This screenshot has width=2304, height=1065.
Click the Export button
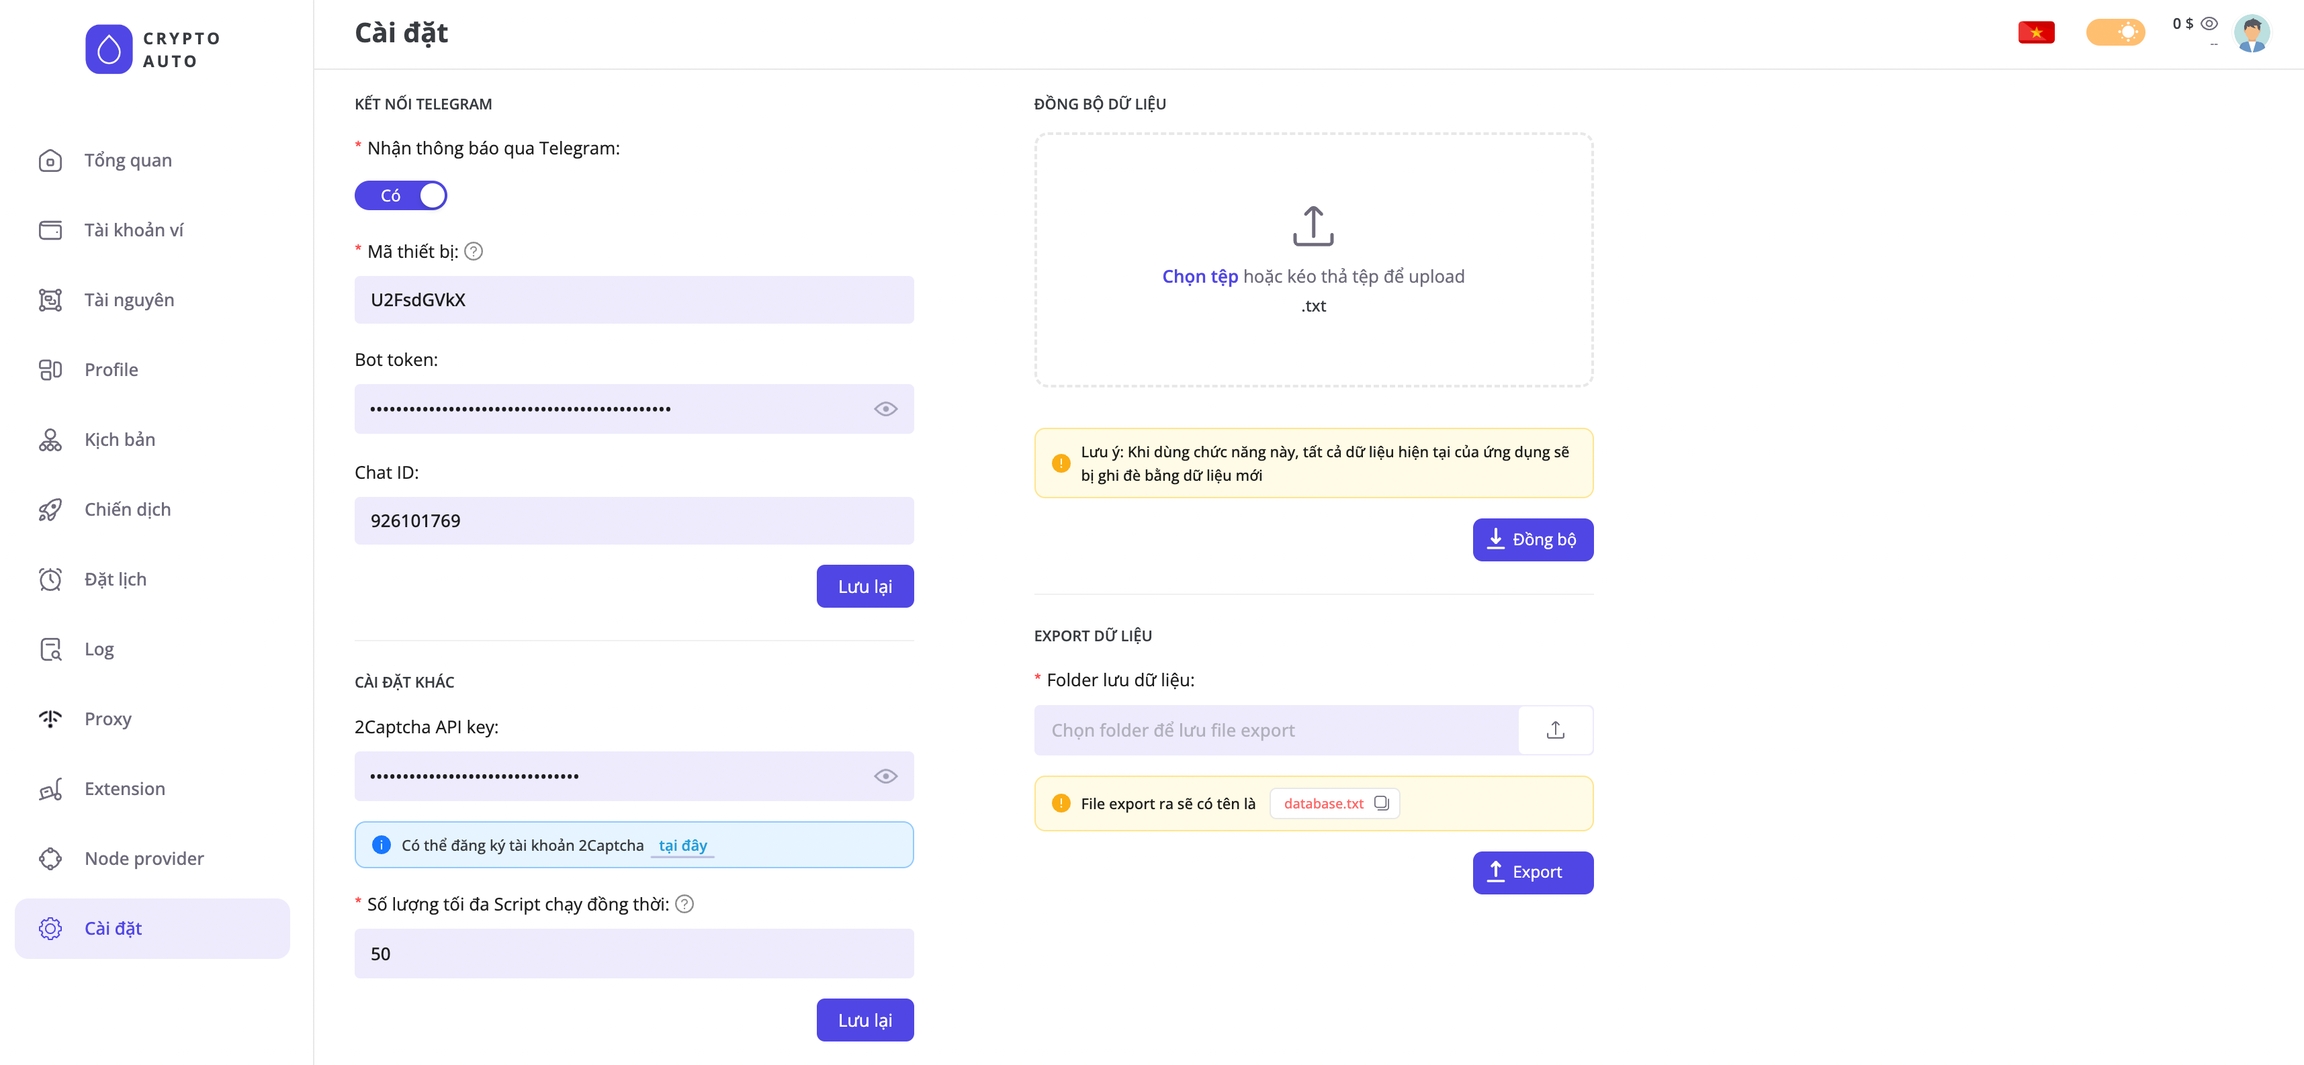point(1532,872)
